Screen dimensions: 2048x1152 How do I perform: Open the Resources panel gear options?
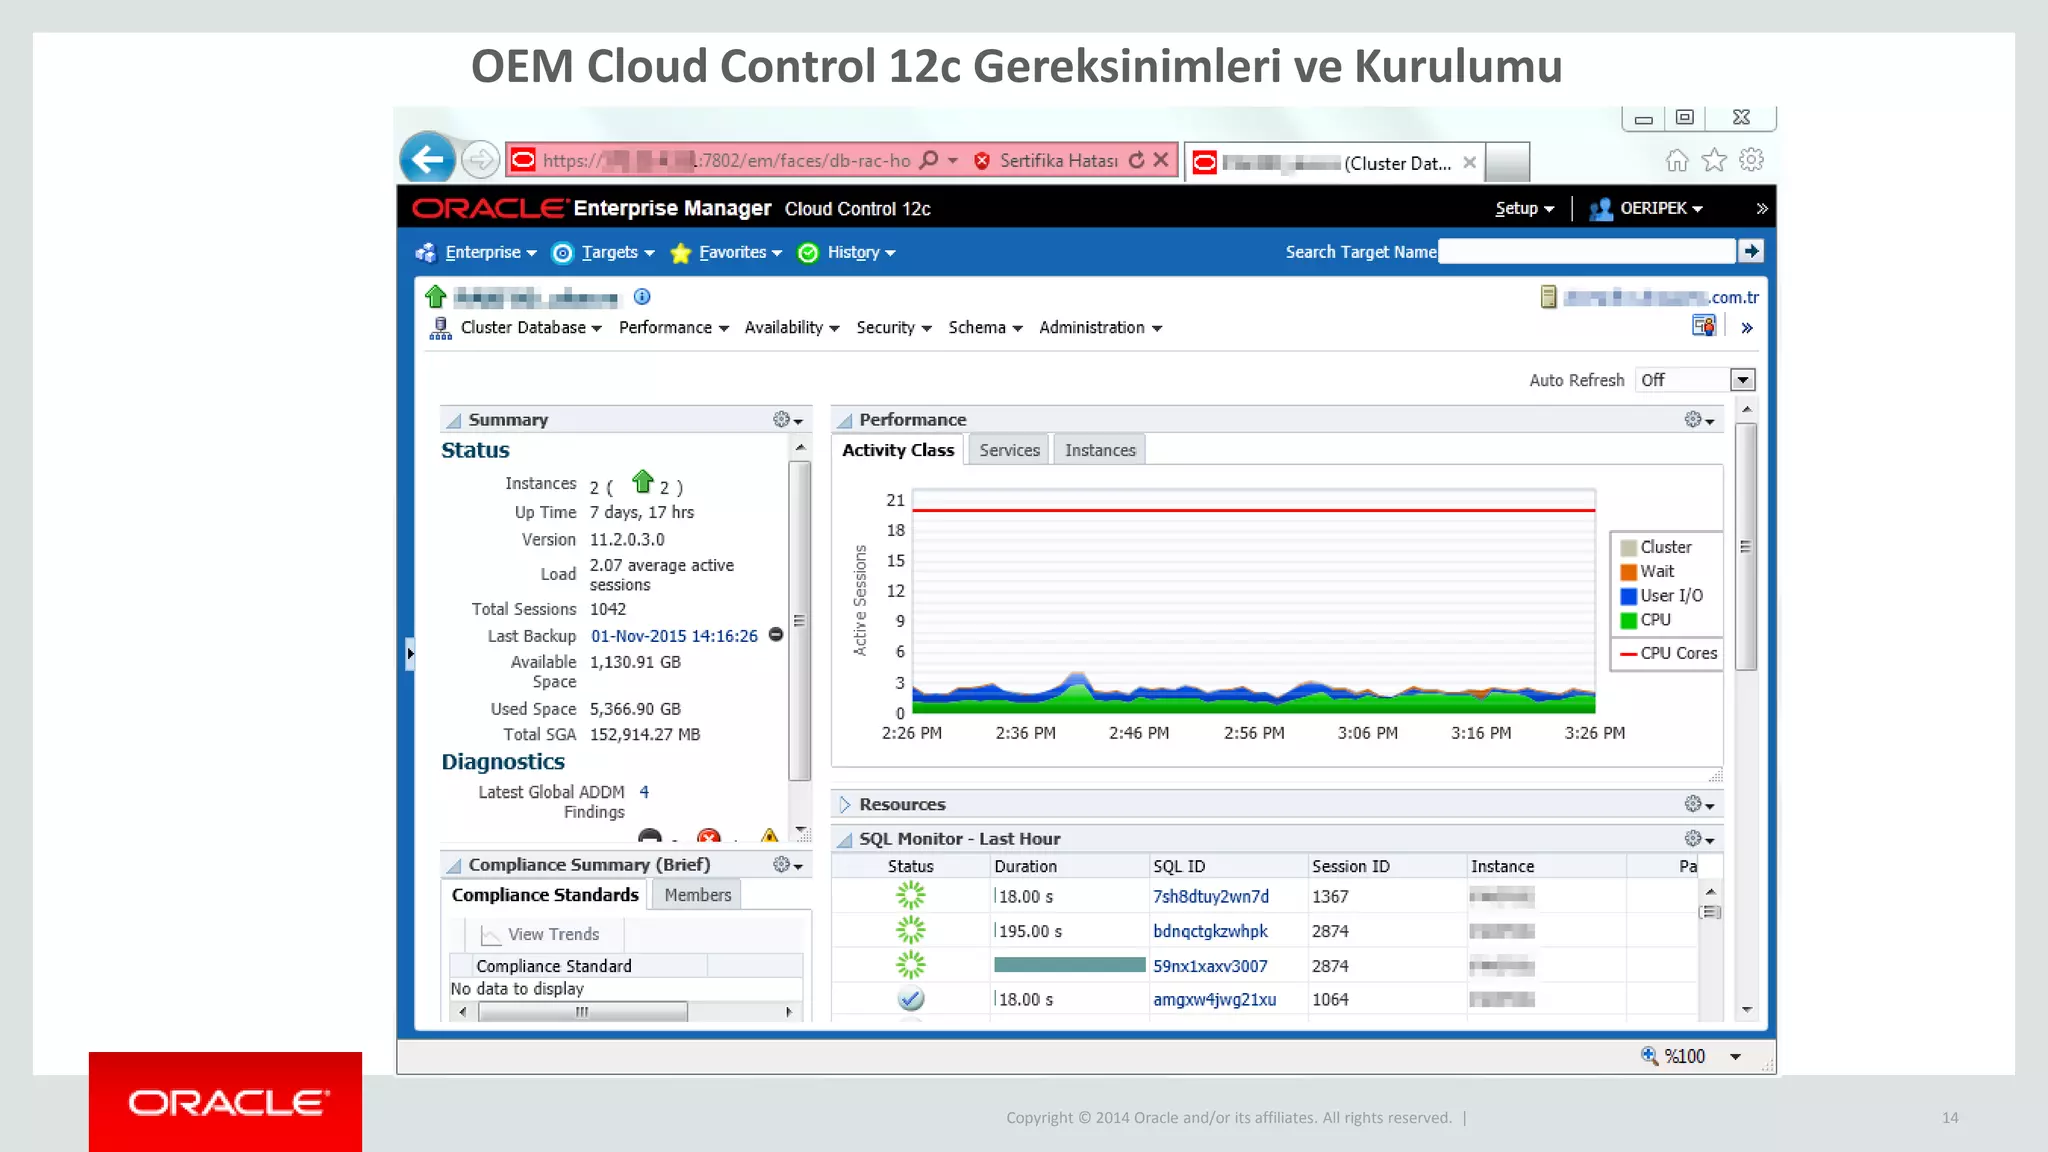click(1699, 804)
